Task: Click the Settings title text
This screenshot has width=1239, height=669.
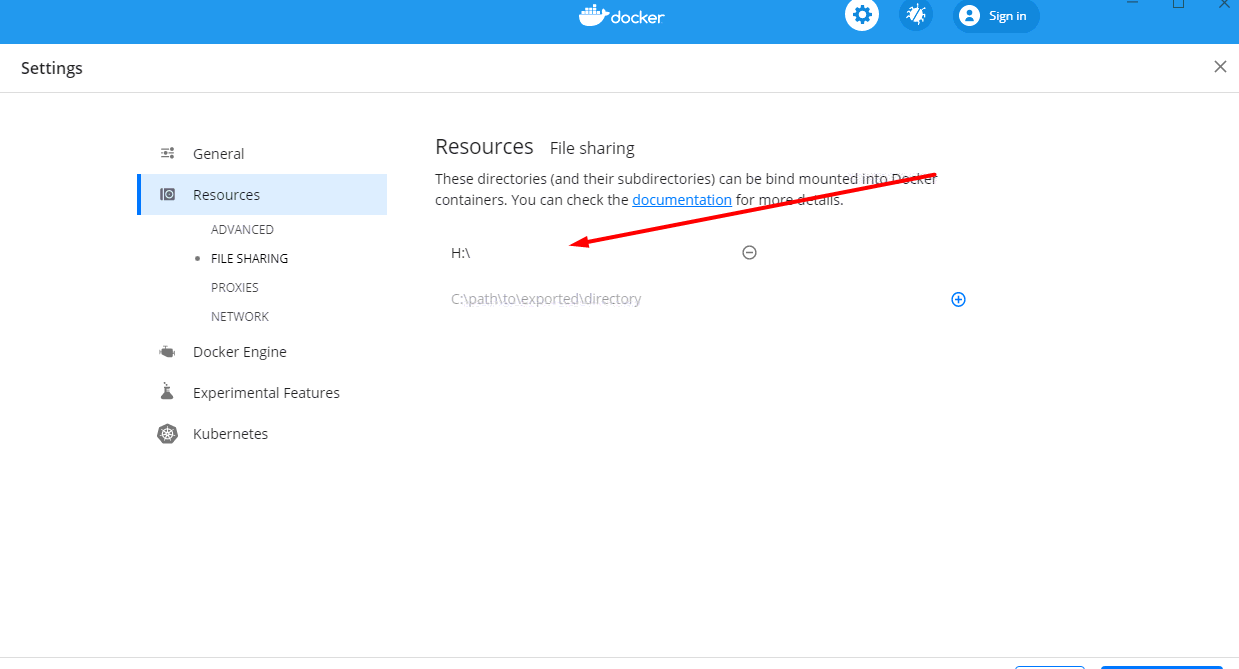Action: click(52, 68)
